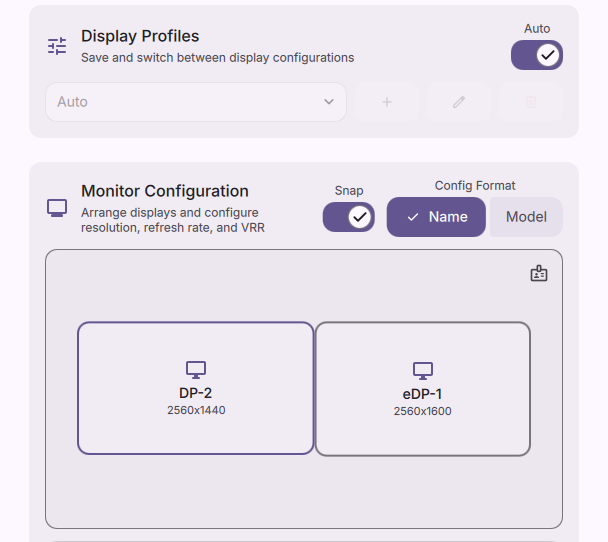
Task: Toggle the Auto display profiles switch
Action: pyautogui.click(x=537, y=55)
